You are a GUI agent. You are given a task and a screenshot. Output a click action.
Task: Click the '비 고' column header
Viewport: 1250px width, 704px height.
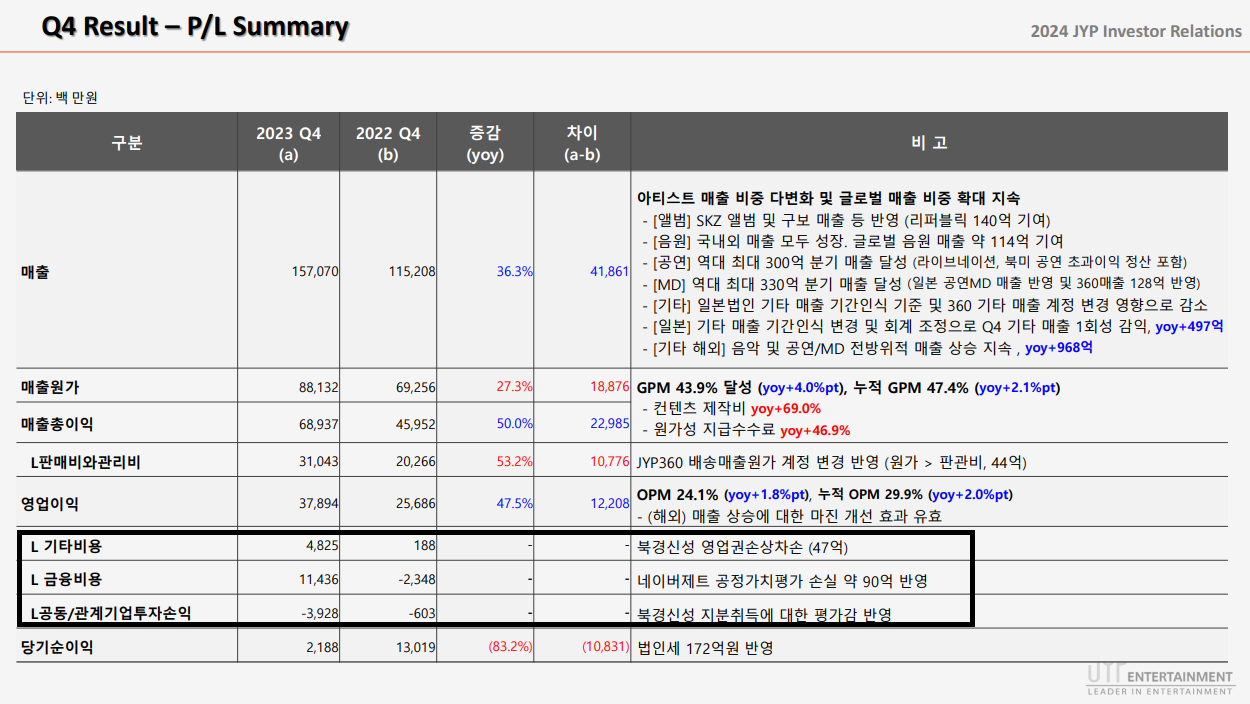click(929, 142)
